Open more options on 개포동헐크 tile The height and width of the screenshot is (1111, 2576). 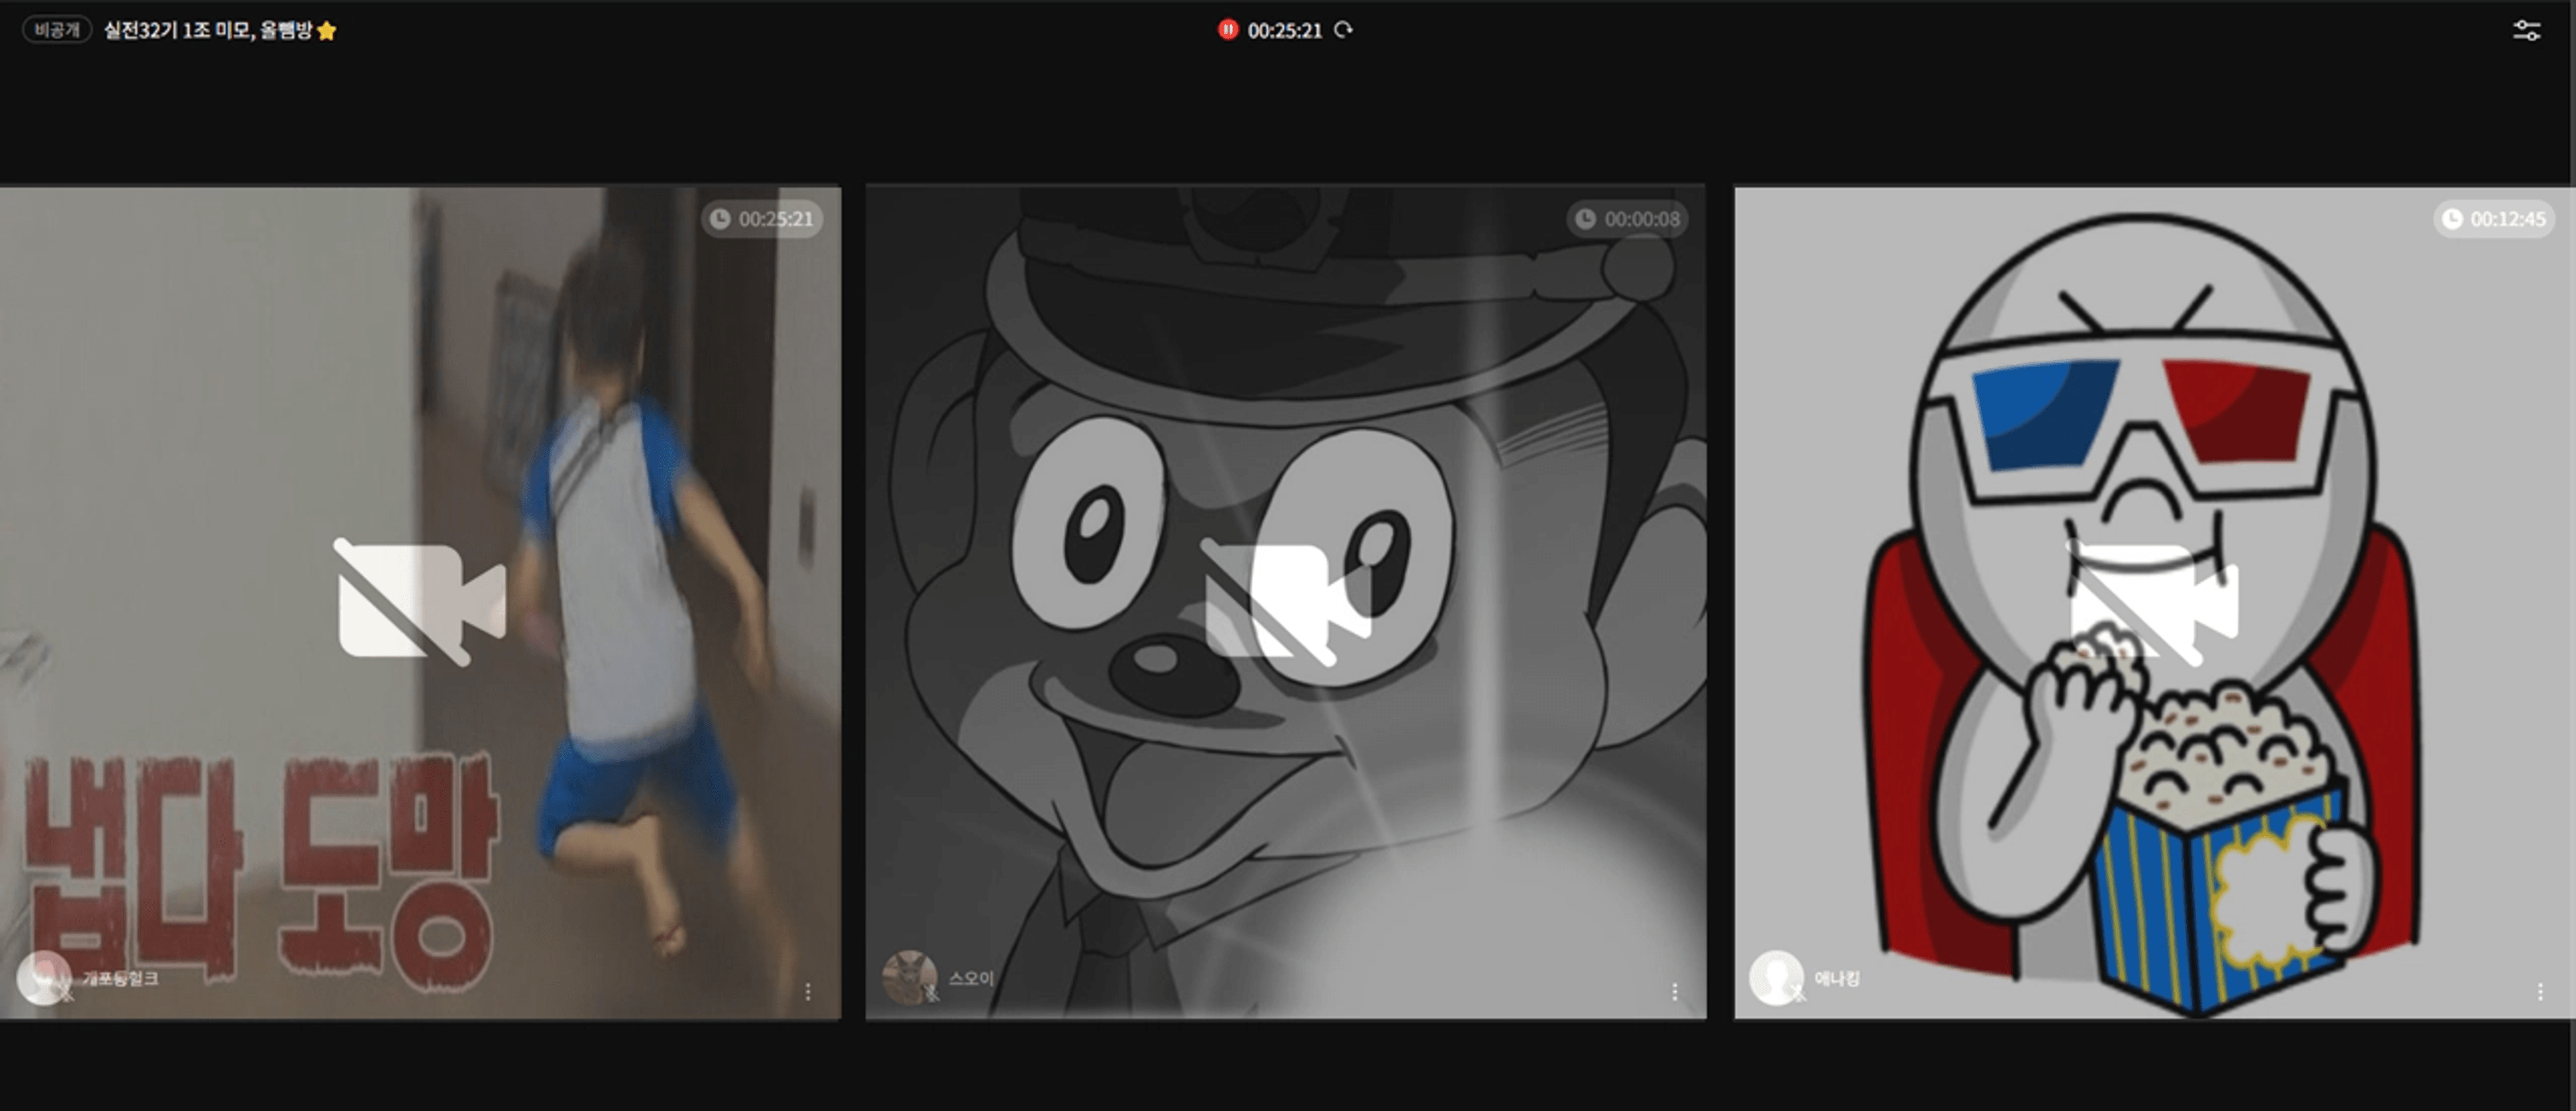point(808,991)
